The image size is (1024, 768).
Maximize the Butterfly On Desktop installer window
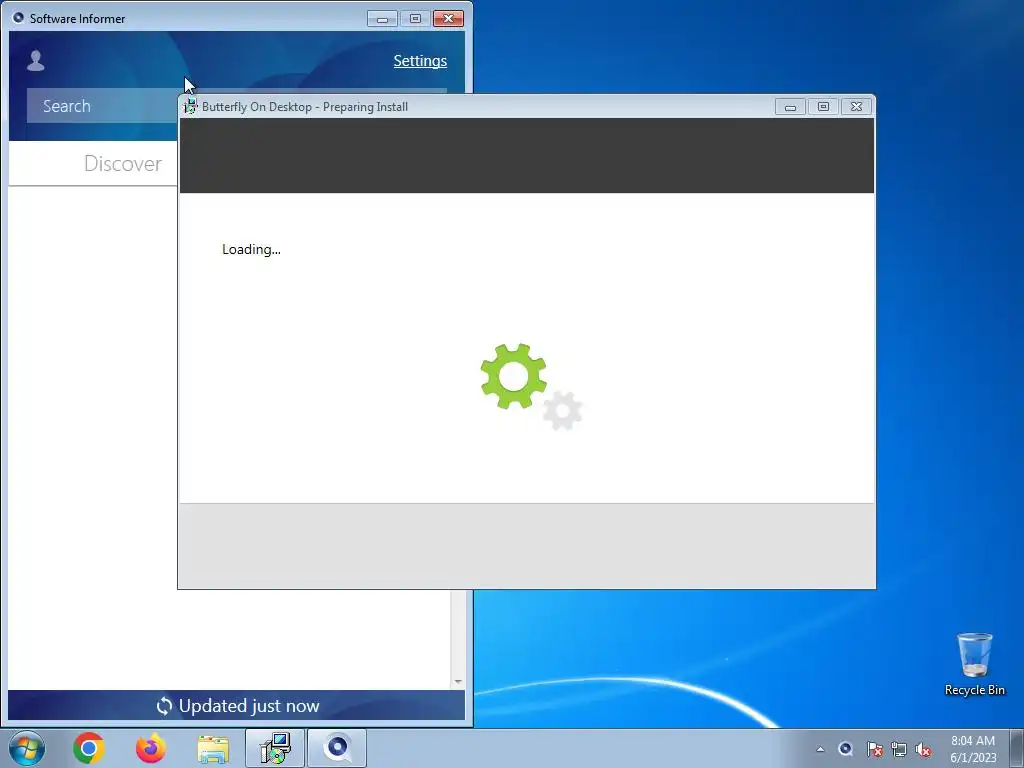[823, 106]
